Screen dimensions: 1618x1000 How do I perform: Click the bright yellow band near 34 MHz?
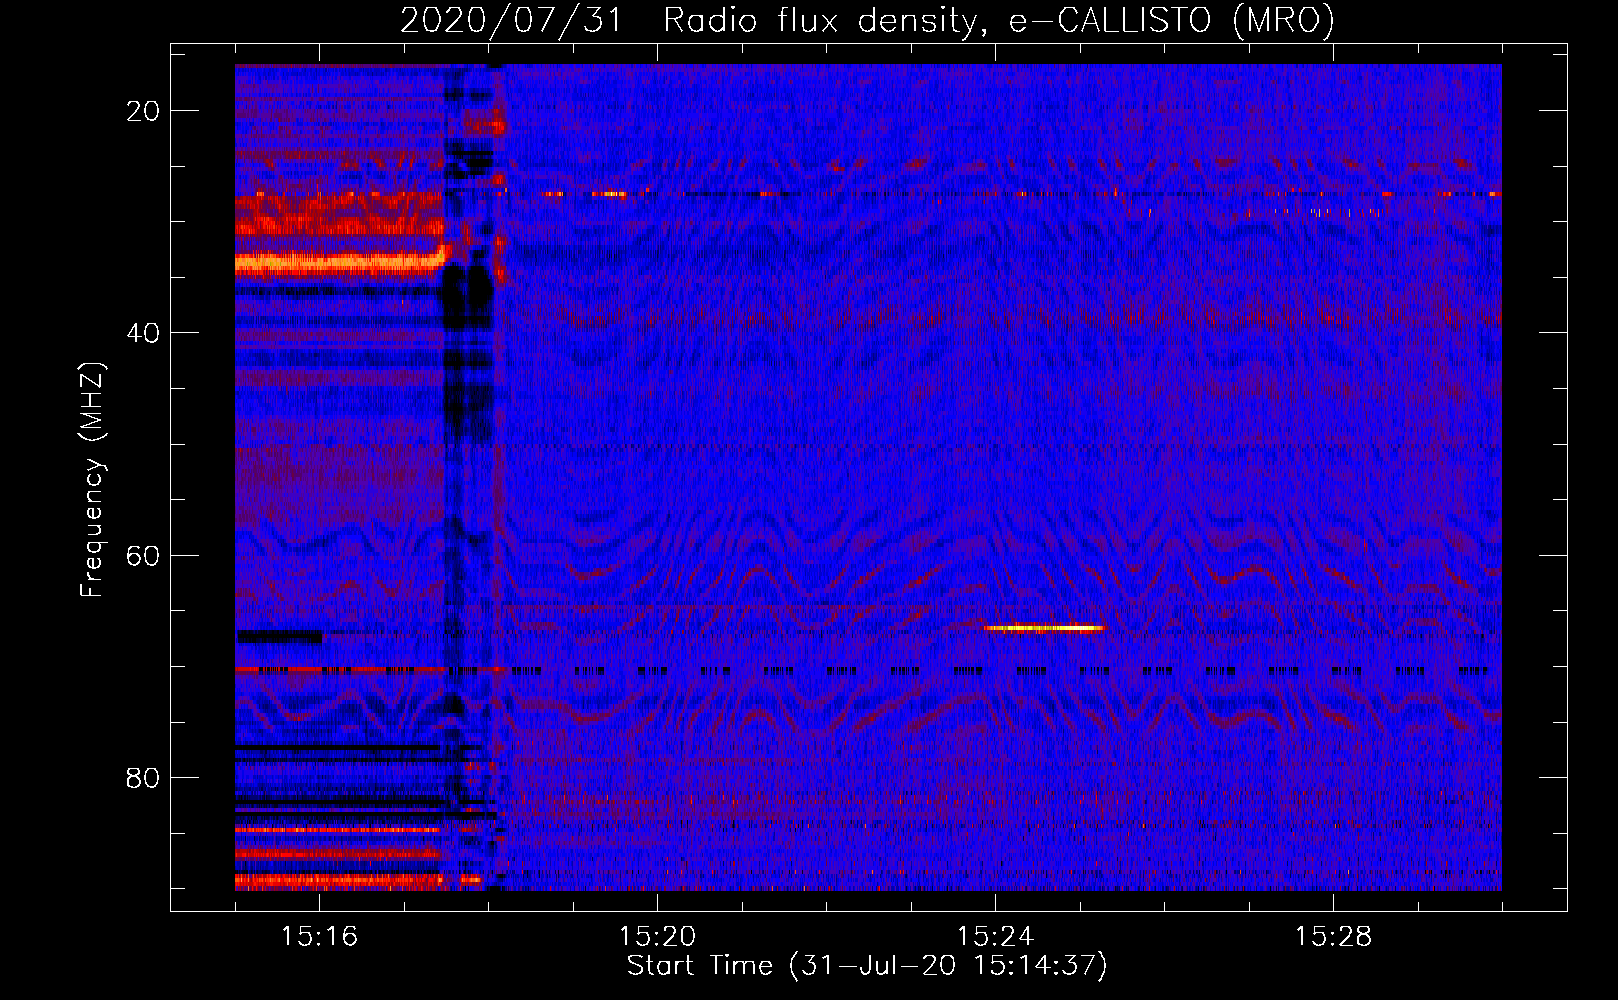tap(340, 263)
